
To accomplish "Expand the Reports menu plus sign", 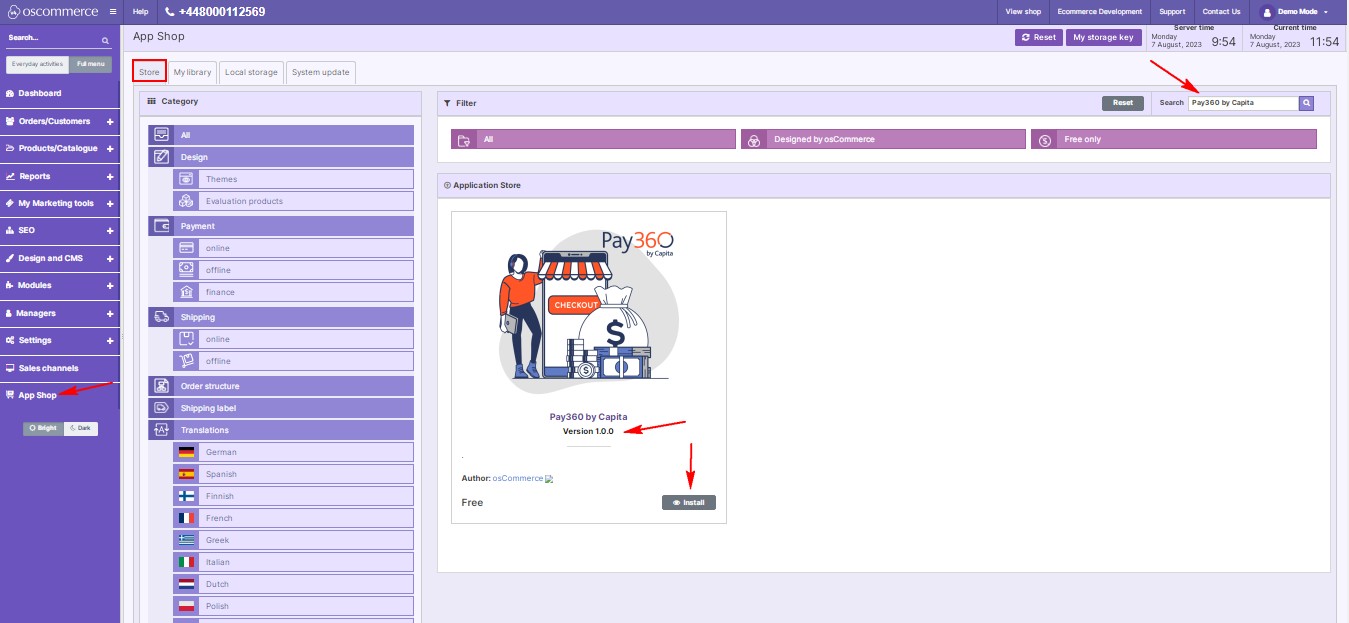I will pos(110,176).
